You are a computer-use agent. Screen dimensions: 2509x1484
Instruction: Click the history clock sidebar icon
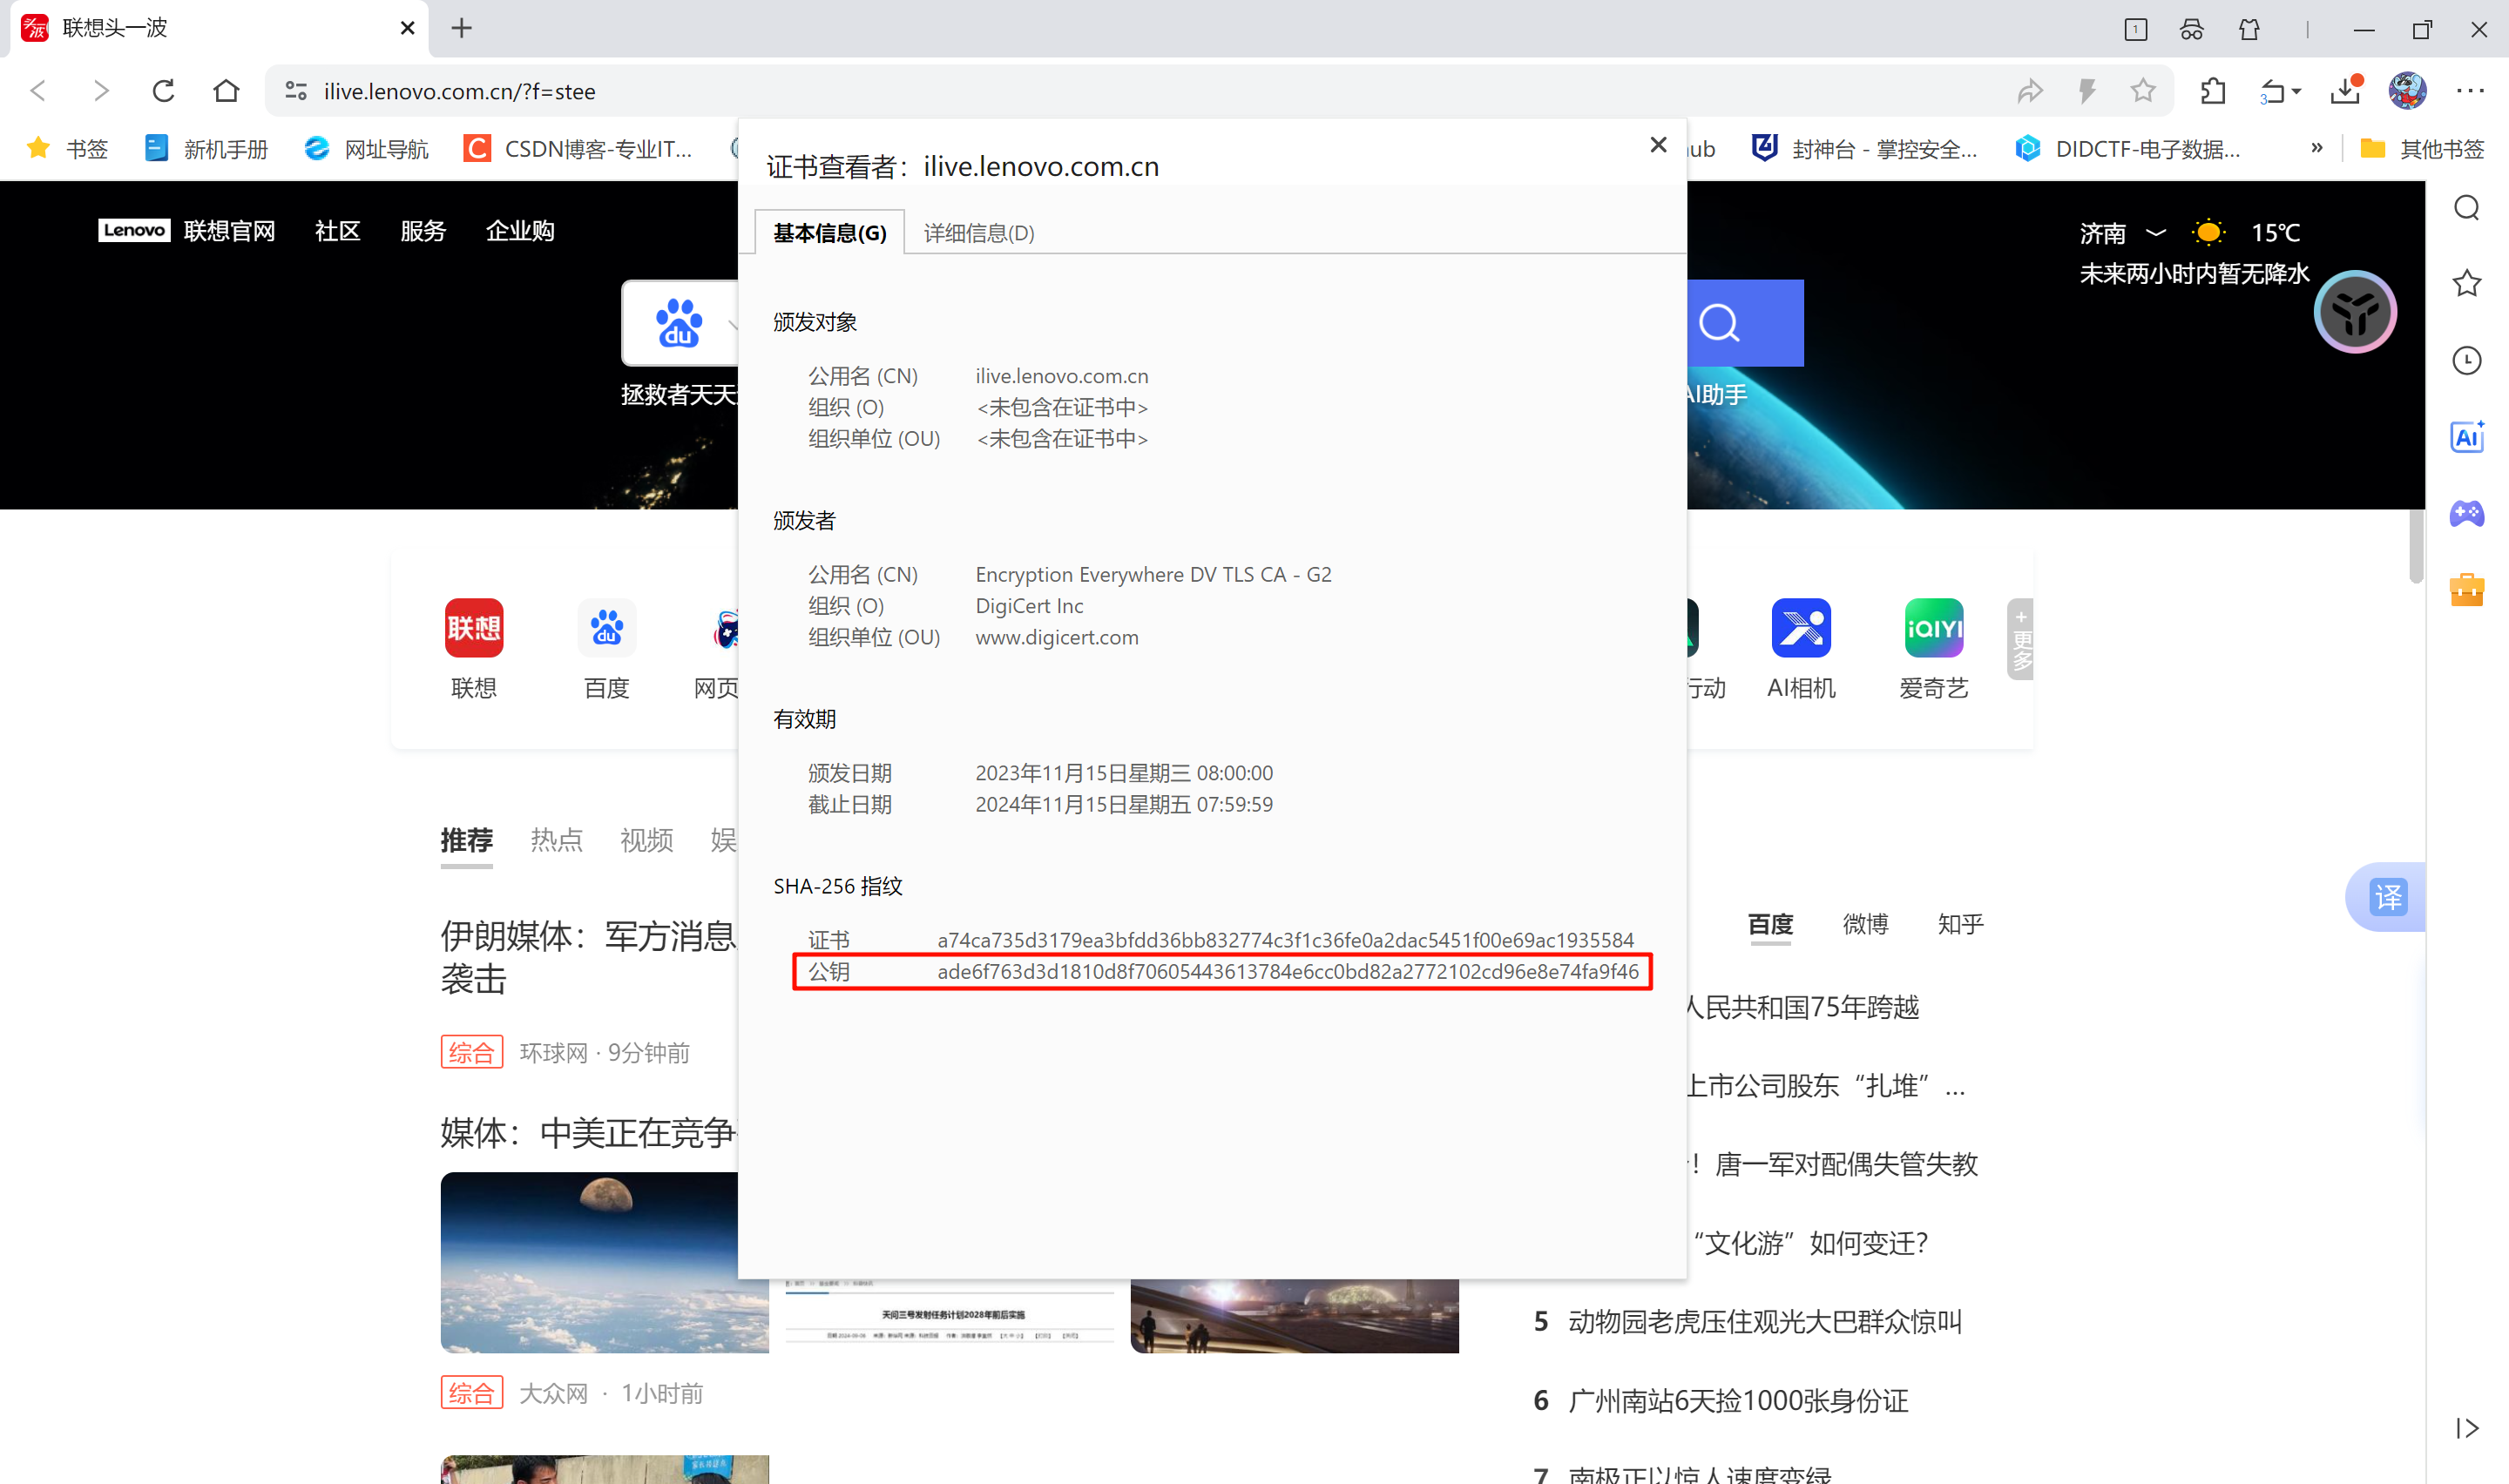click(2466, 360)
